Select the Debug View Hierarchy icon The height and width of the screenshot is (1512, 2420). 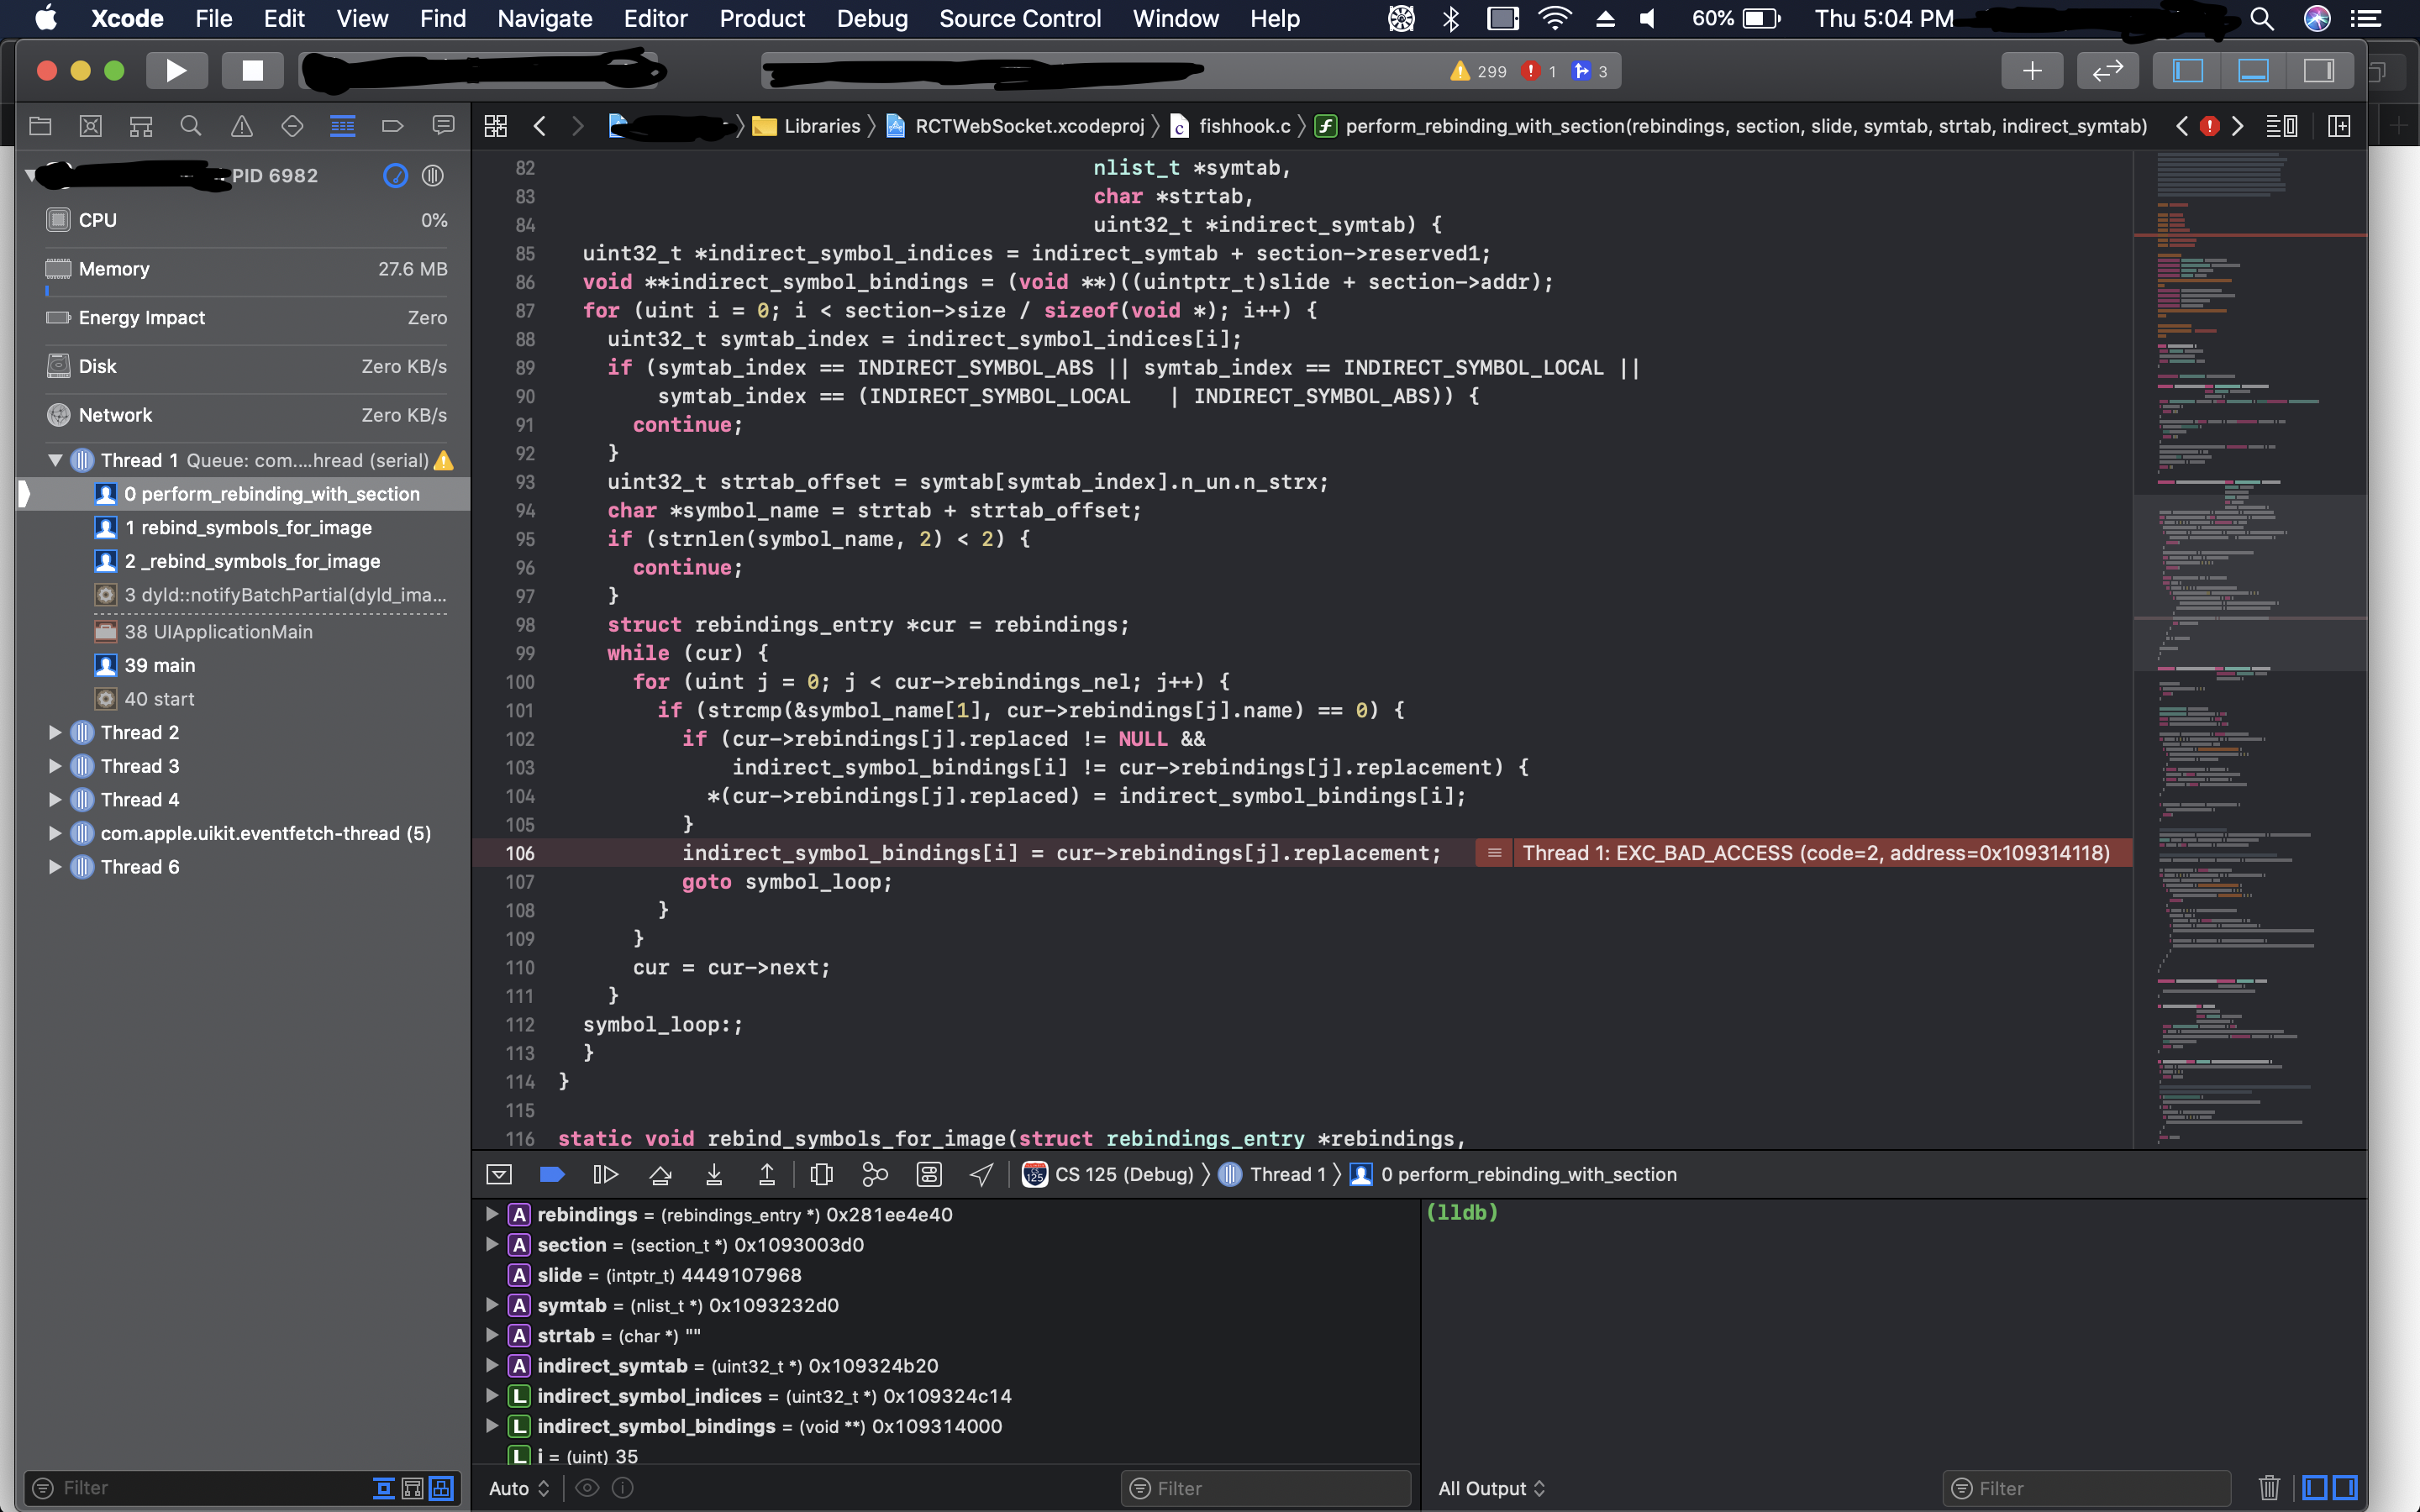click(821, 1174)
